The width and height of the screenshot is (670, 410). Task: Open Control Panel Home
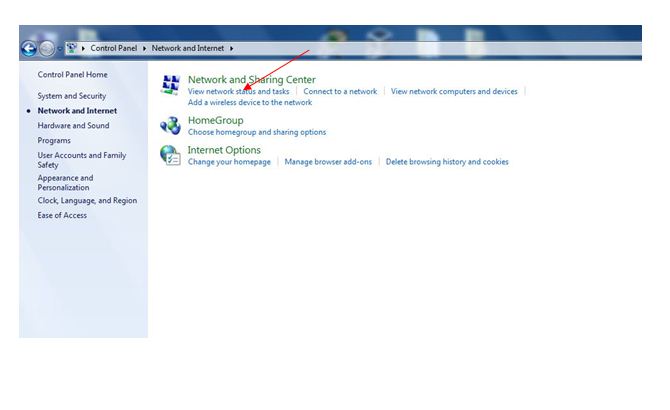pos(72,74)
